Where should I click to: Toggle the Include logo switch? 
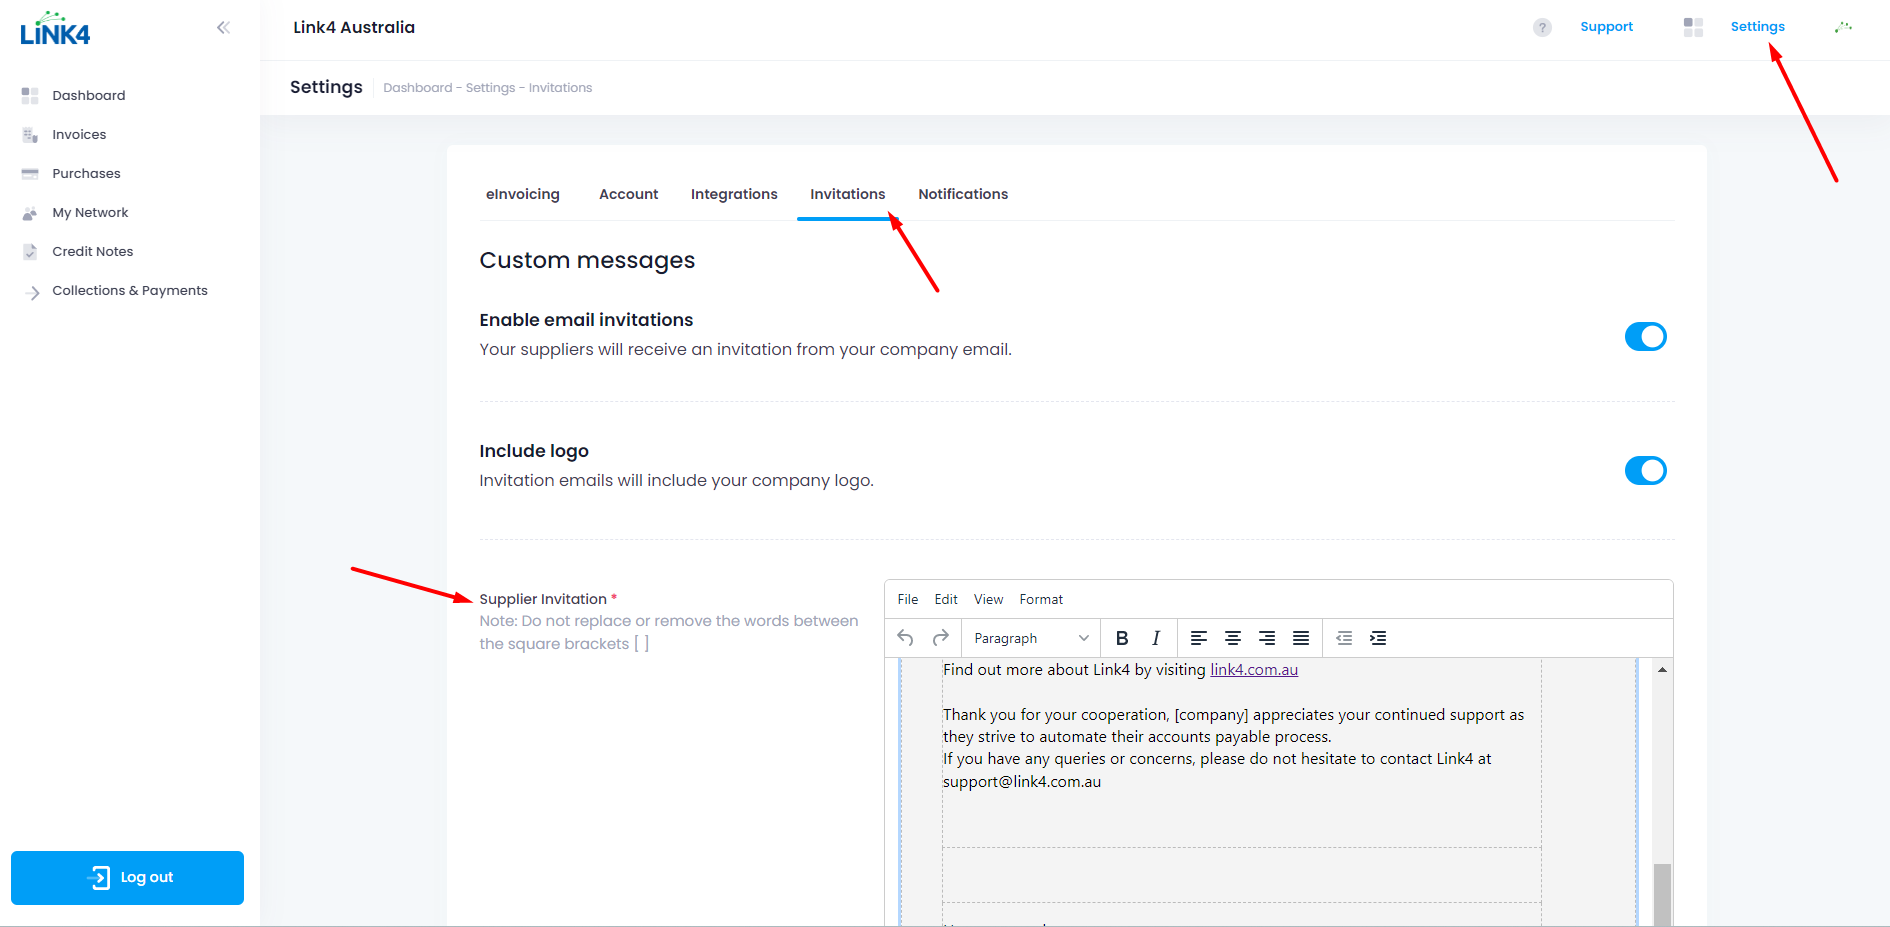1646,470
